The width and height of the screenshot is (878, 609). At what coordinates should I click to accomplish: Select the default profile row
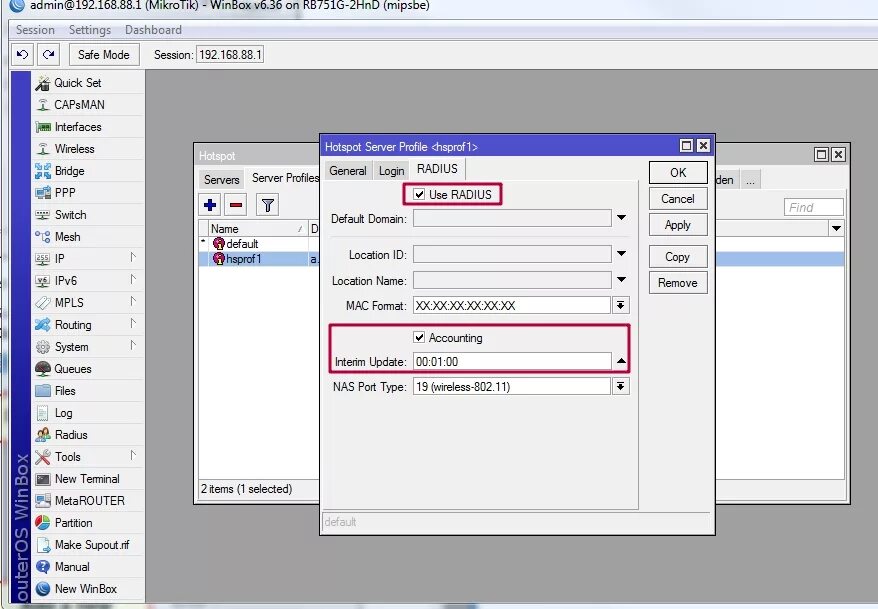pyautogui.click(x=259, y=244)
